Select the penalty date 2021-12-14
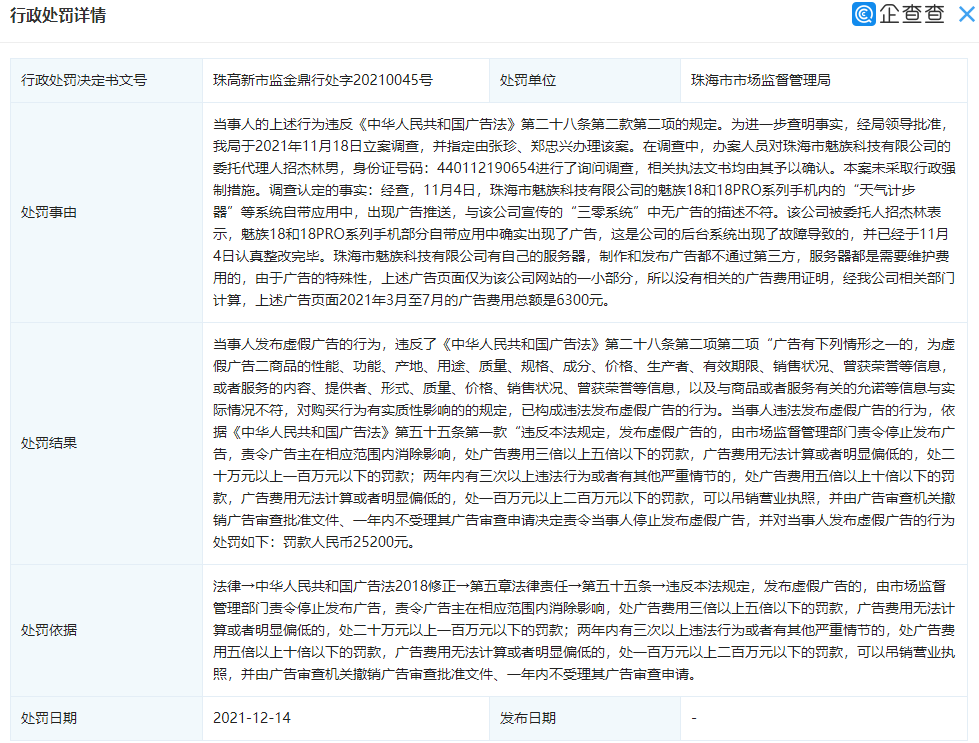Viewport: 979px width, 743px height. [252, 718]
